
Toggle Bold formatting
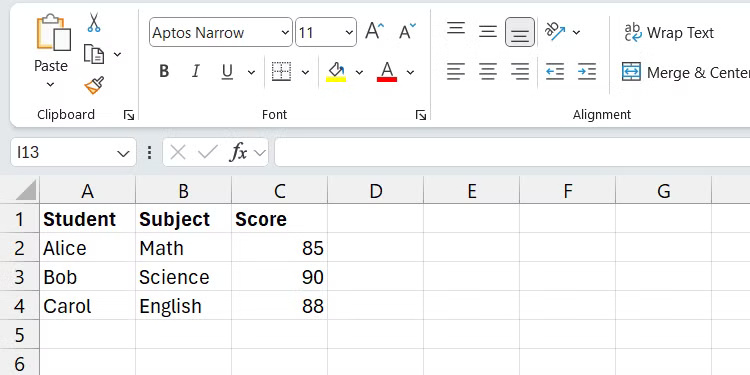click(x=164, y=72)
